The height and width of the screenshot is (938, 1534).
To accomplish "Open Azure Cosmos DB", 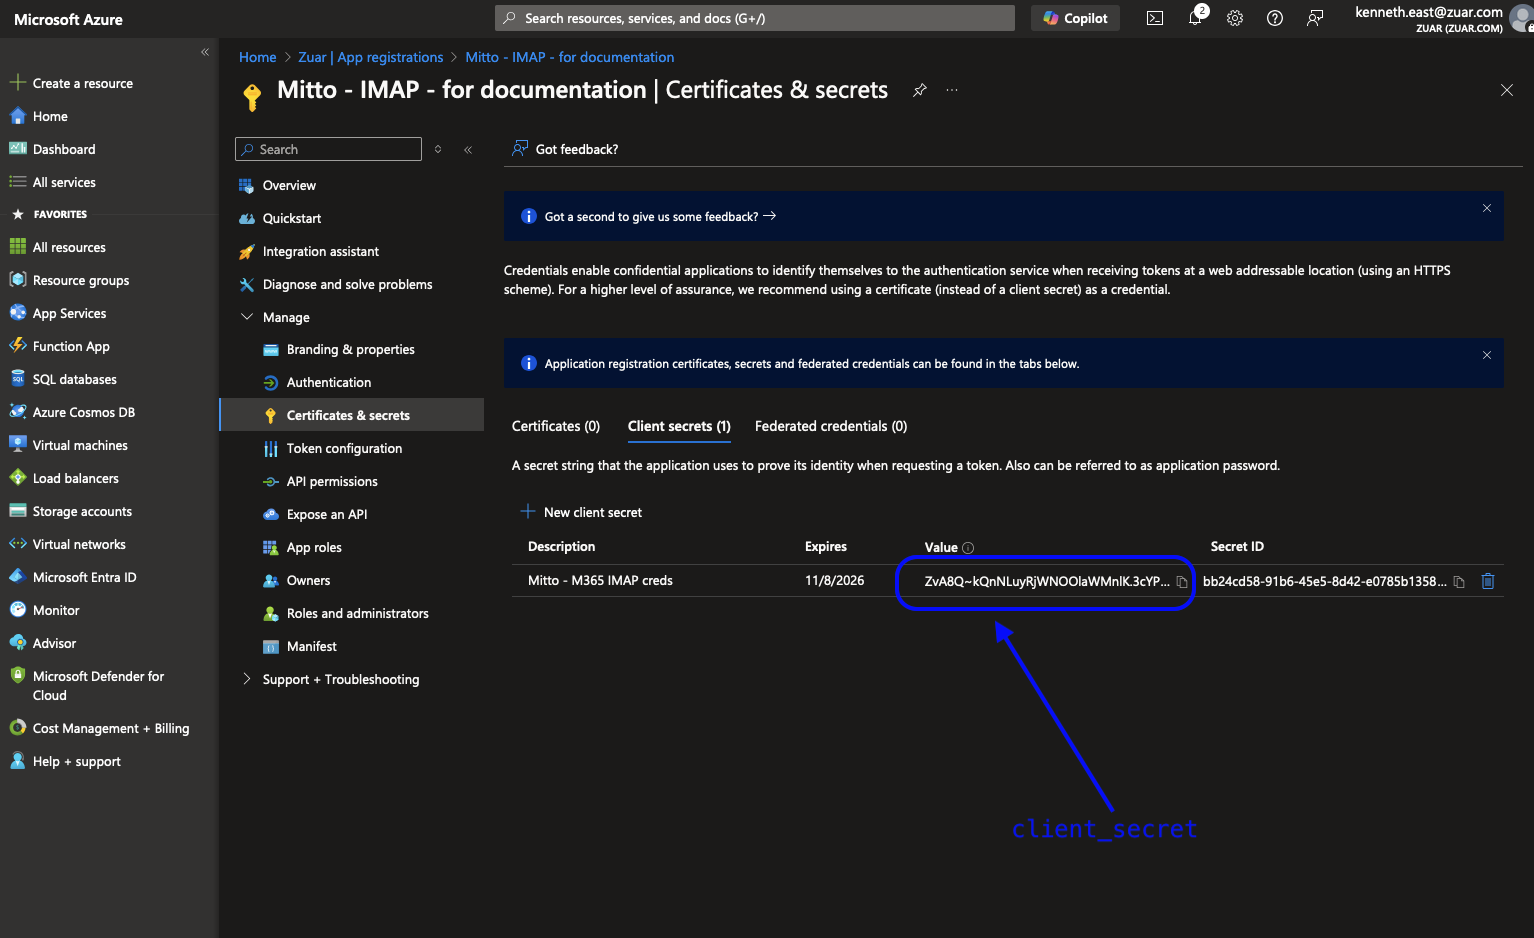I will [x=84, y=412].
